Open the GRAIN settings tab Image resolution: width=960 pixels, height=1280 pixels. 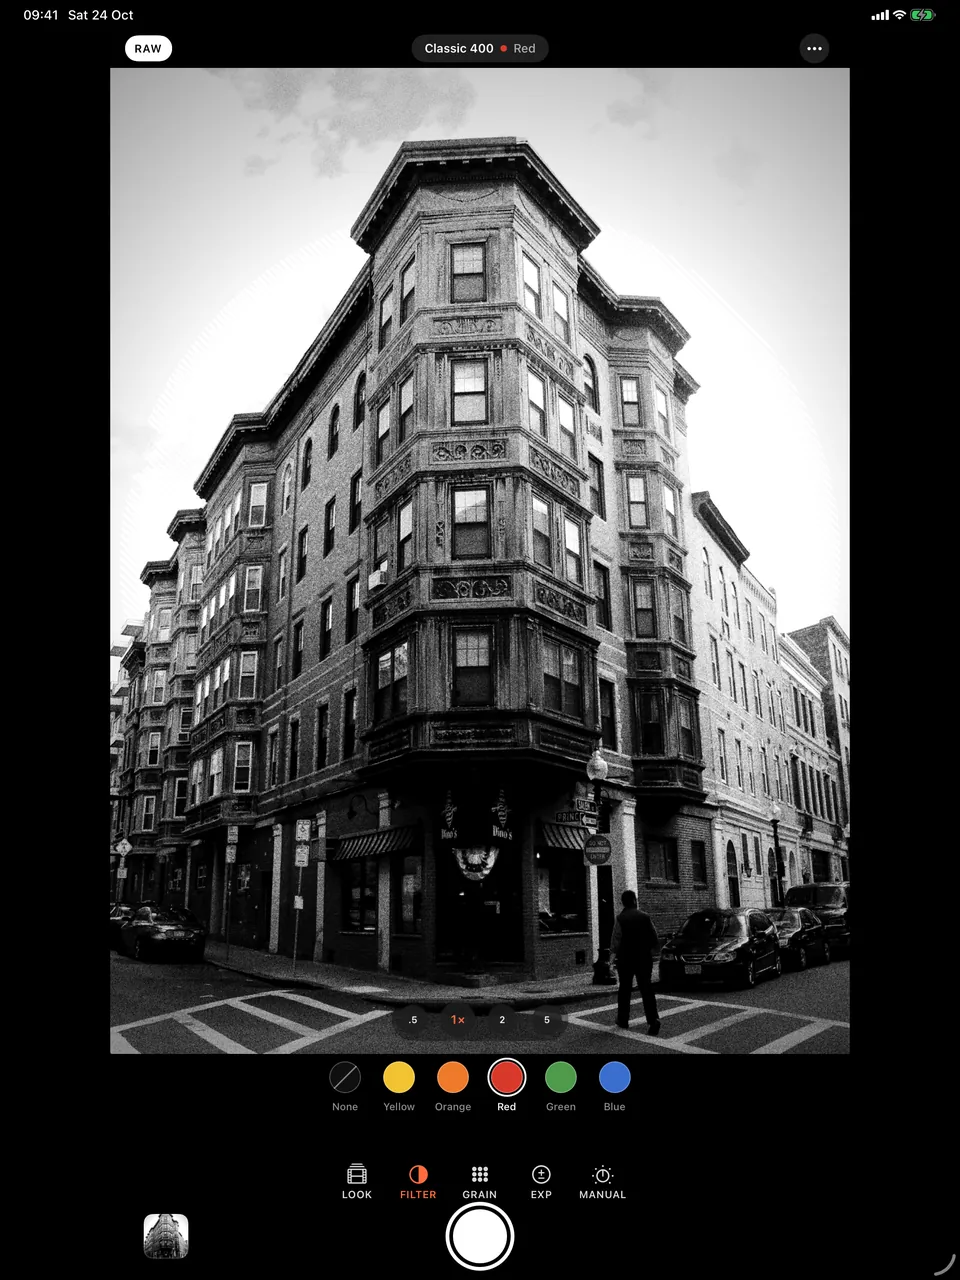(x=480, y=1181)
